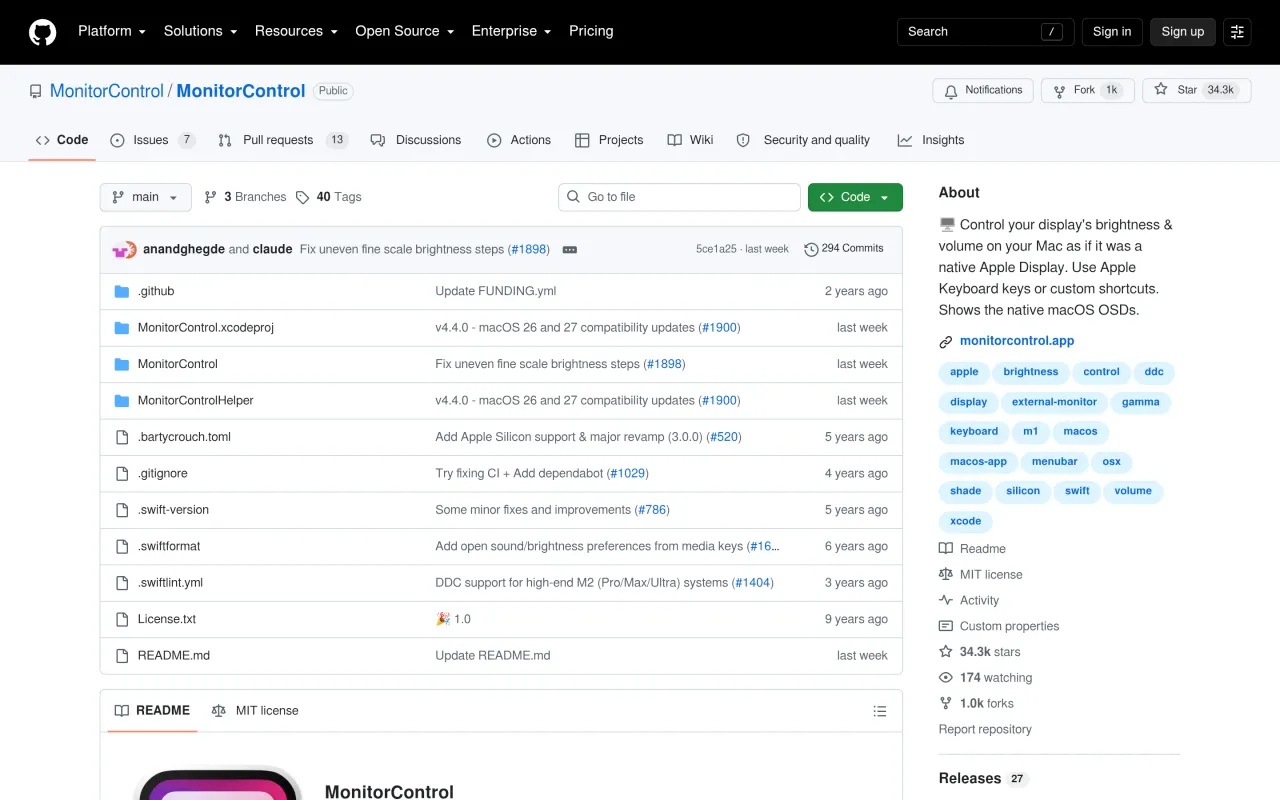The width and height of the screenshot is (1280, 800).
Task: Open pull request #520 link
Action: click(724, 437)
